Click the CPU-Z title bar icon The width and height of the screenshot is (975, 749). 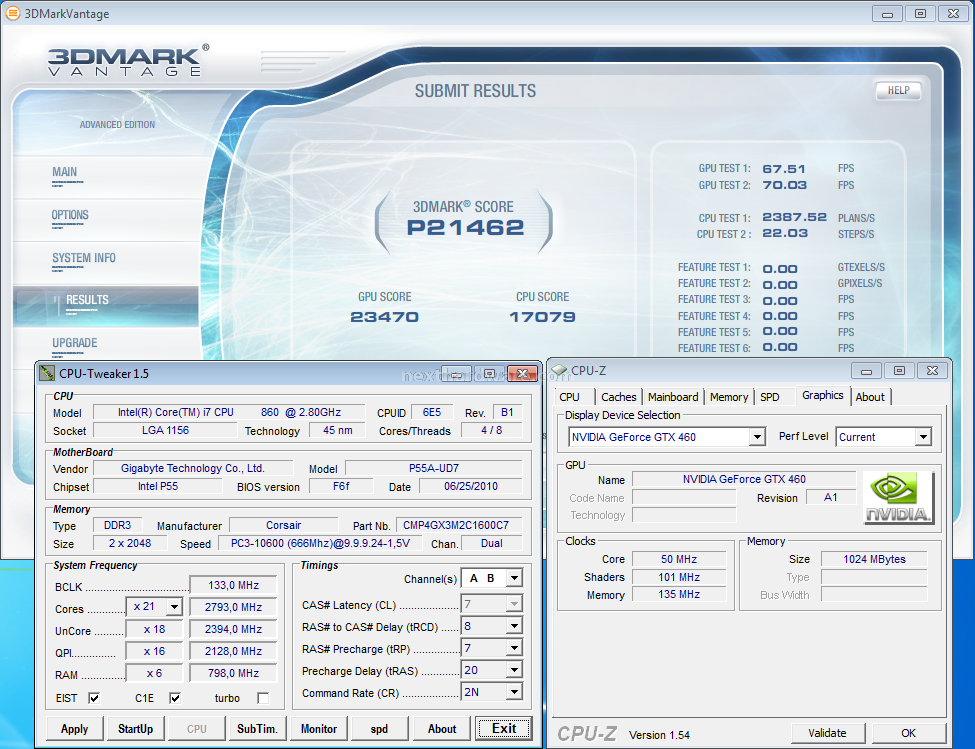(x=559, y=370)
